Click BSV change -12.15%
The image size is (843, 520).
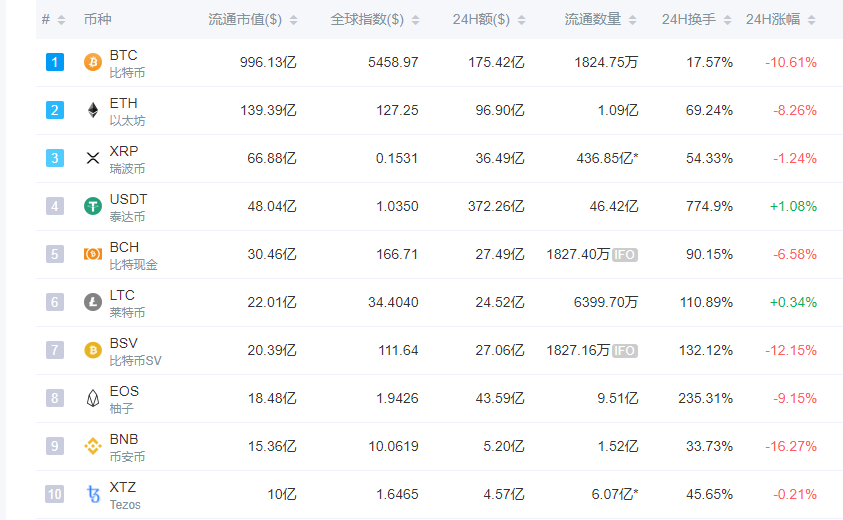(x=791, y=350)
